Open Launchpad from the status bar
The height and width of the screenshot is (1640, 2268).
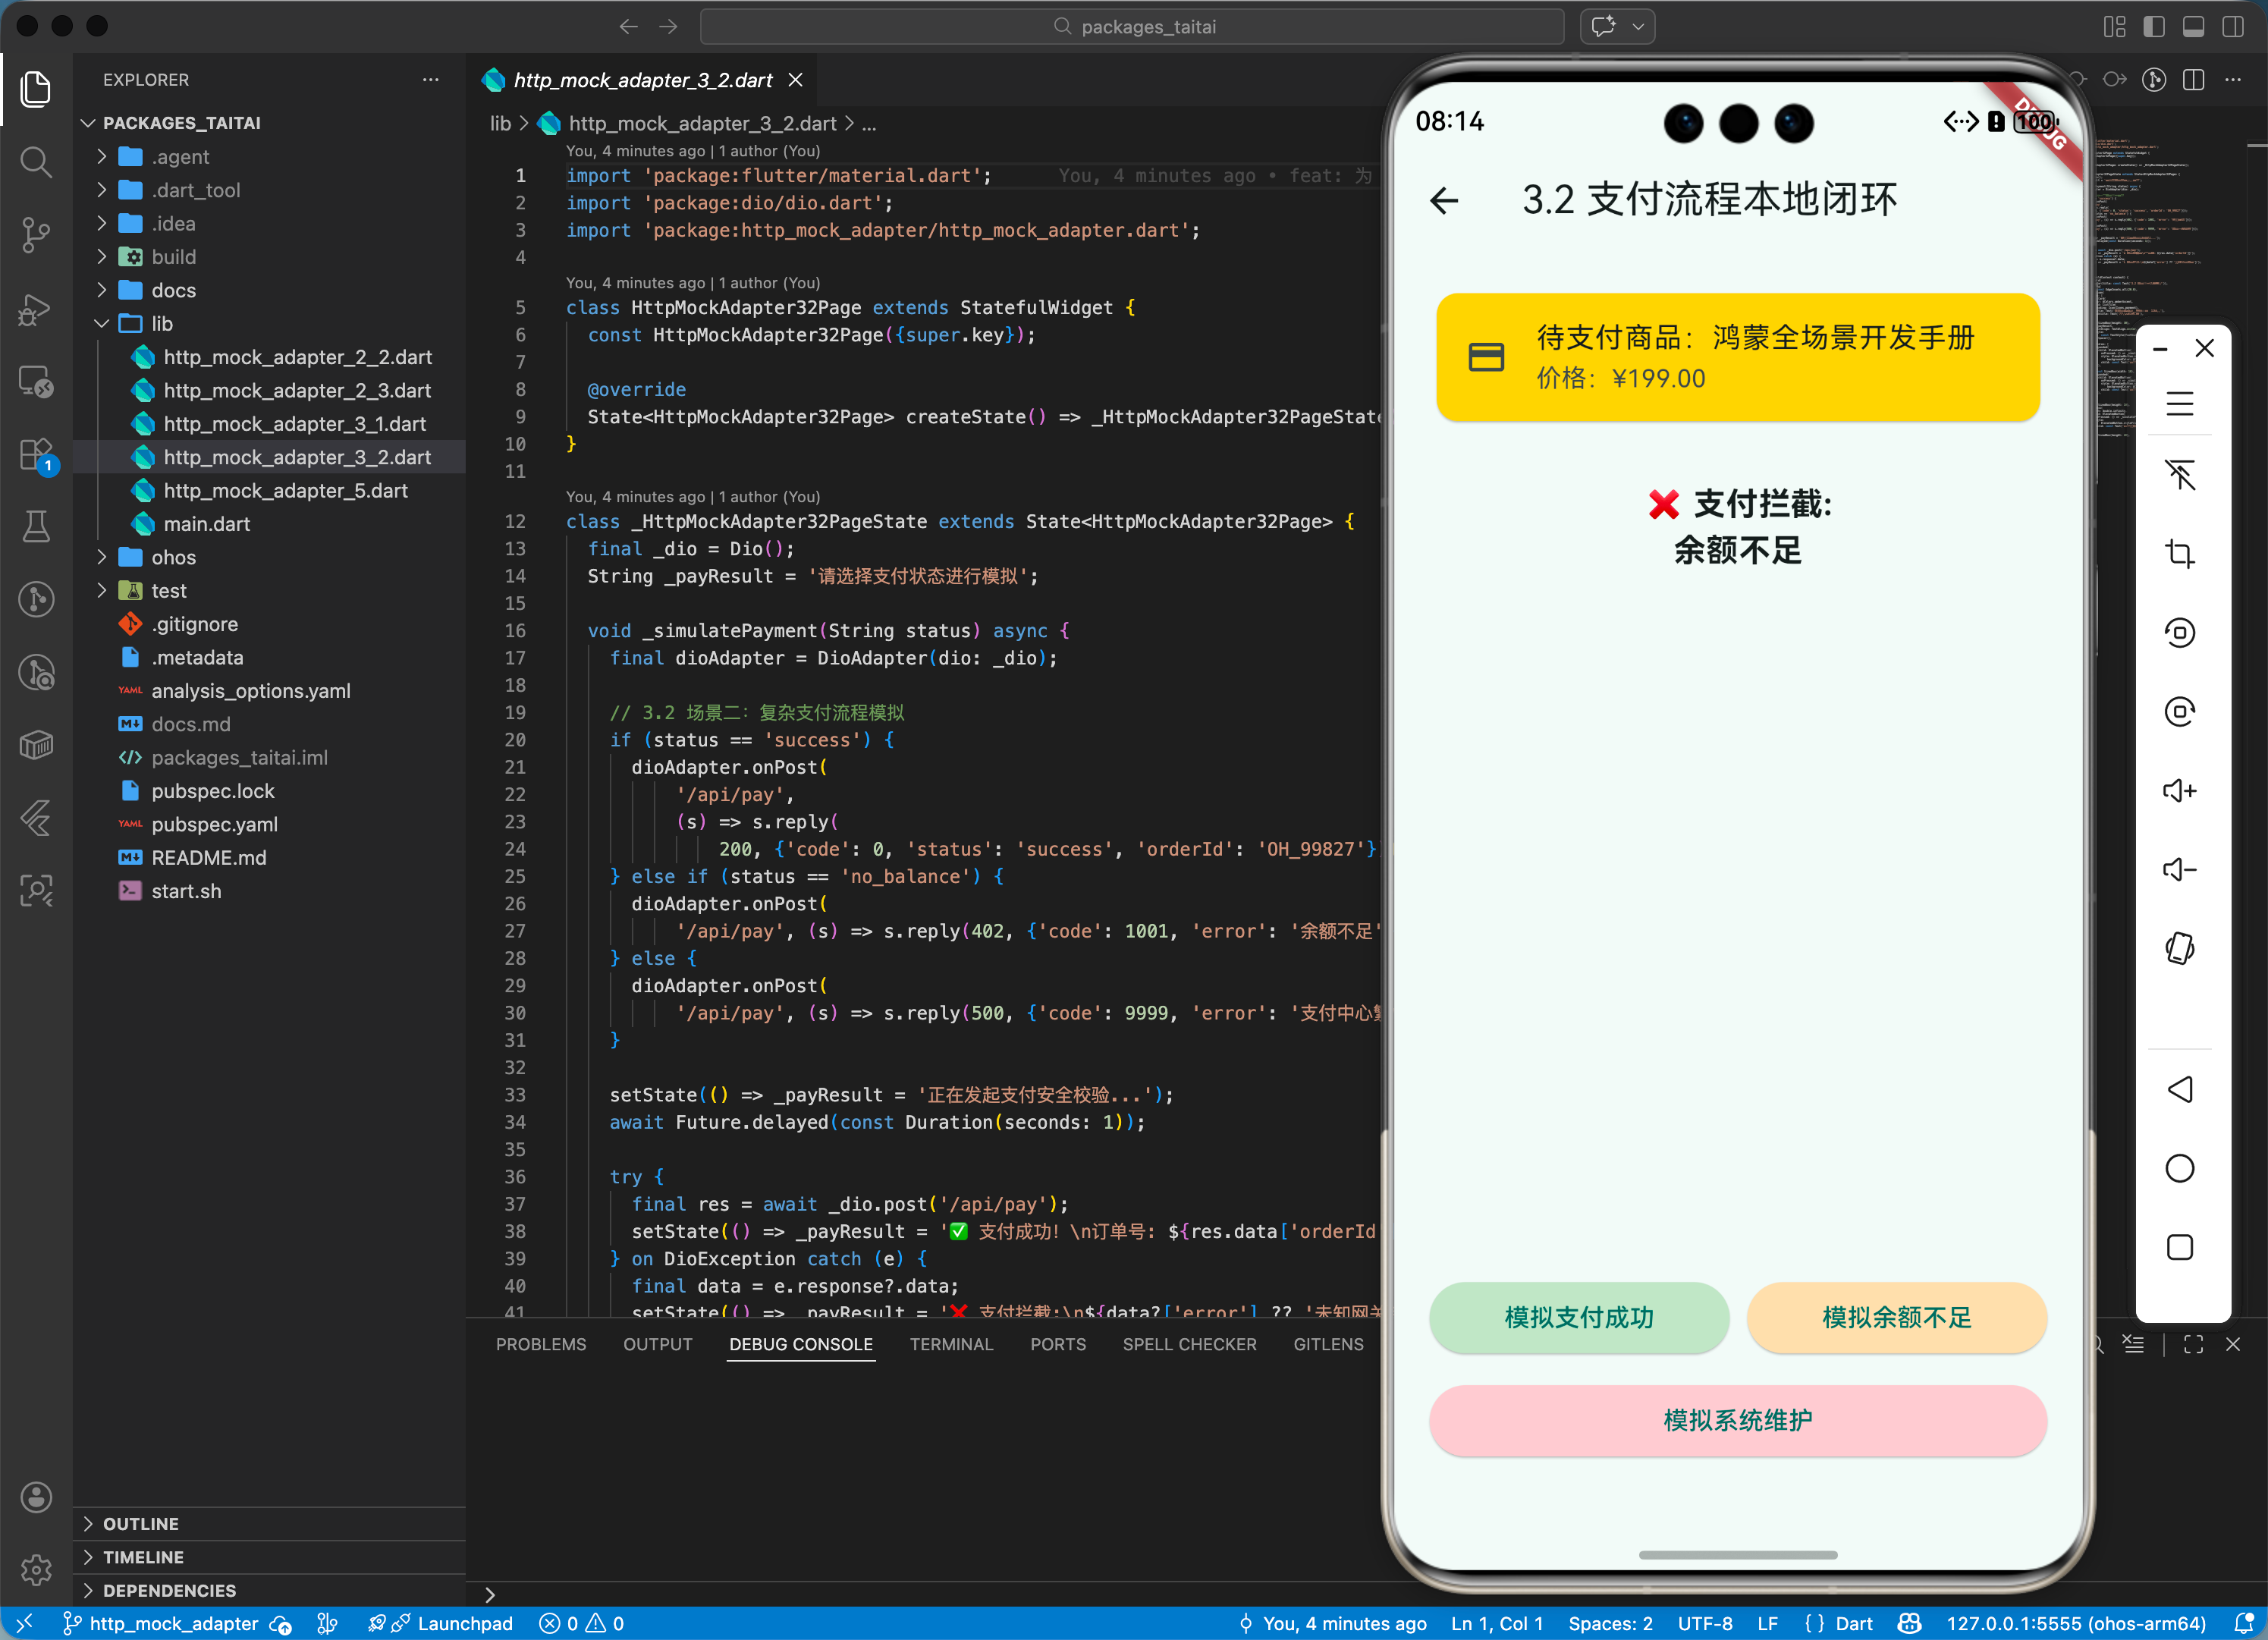click(466, 1623)
